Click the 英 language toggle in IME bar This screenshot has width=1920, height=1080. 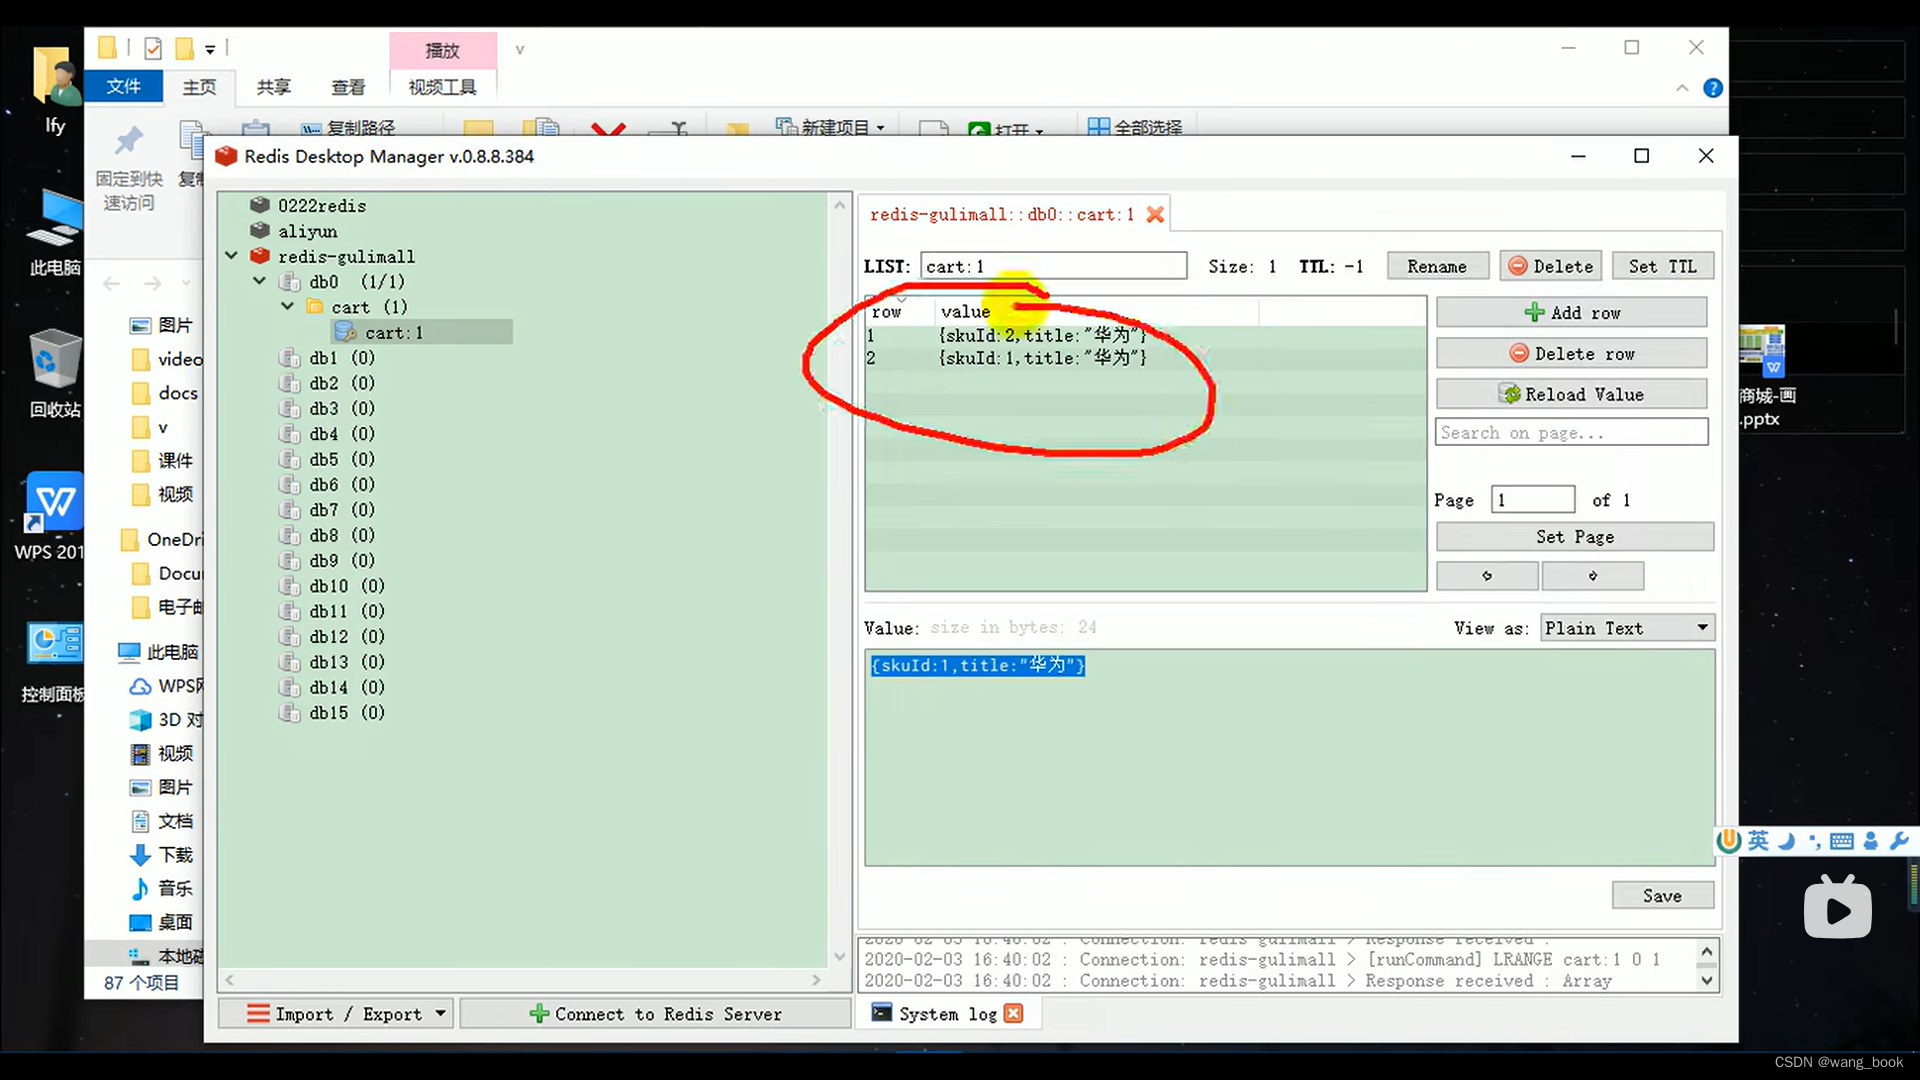1759,841
